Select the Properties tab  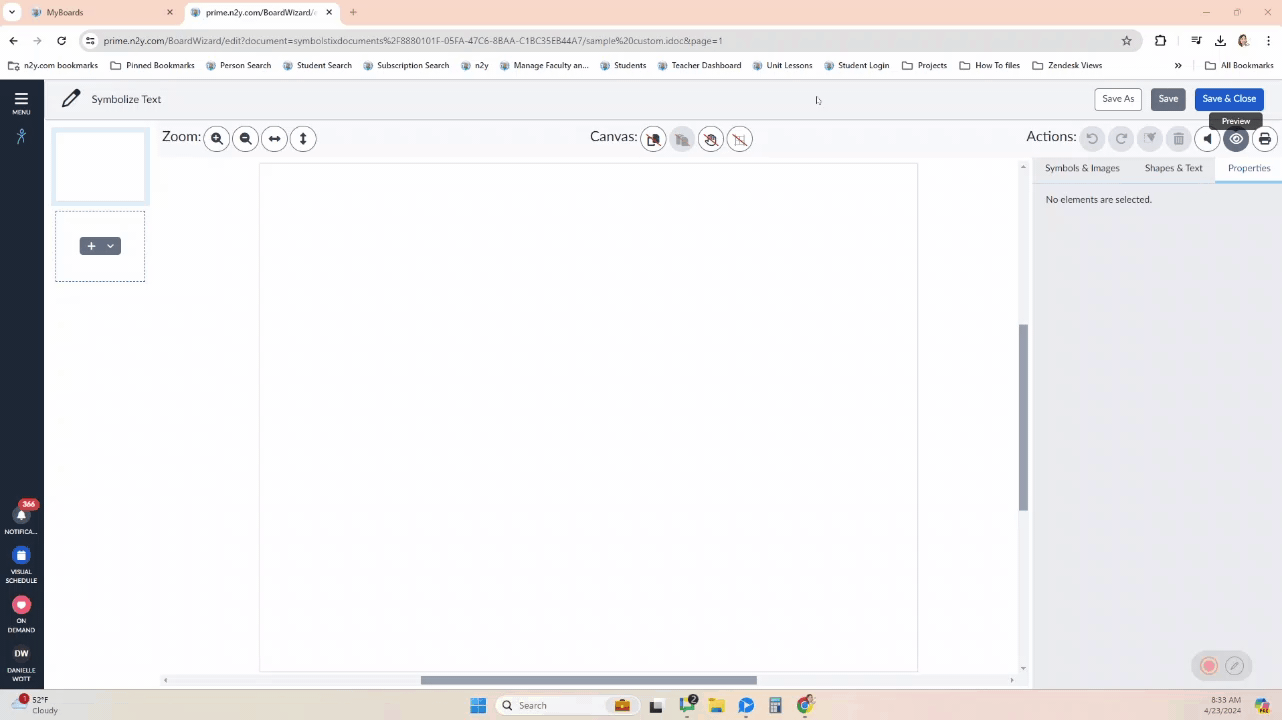pos(1249,168)
